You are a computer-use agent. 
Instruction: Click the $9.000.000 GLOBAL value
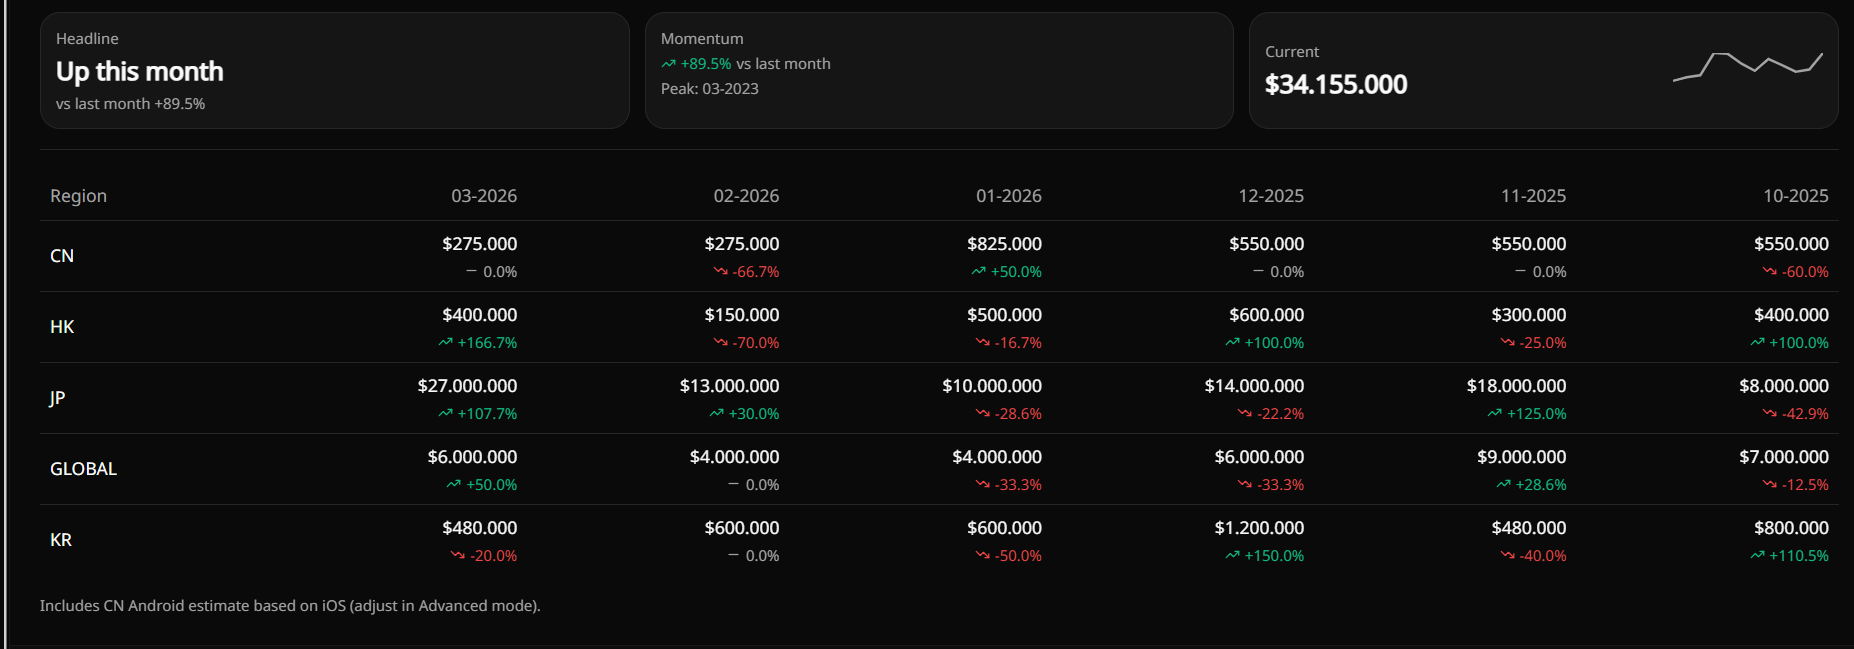[x=1522, y=457]
